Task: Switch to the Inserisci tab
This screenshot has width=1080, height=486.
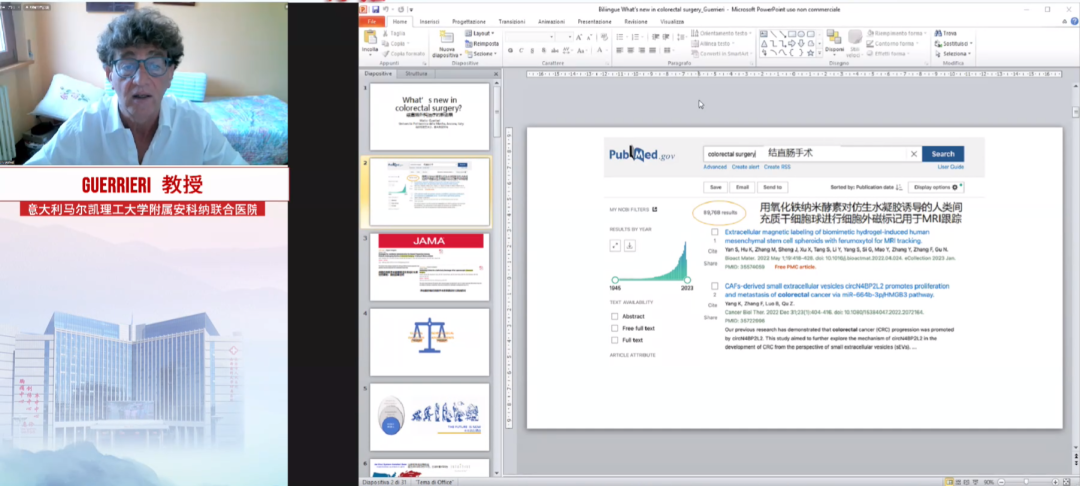Action: [x=430, y=21]
